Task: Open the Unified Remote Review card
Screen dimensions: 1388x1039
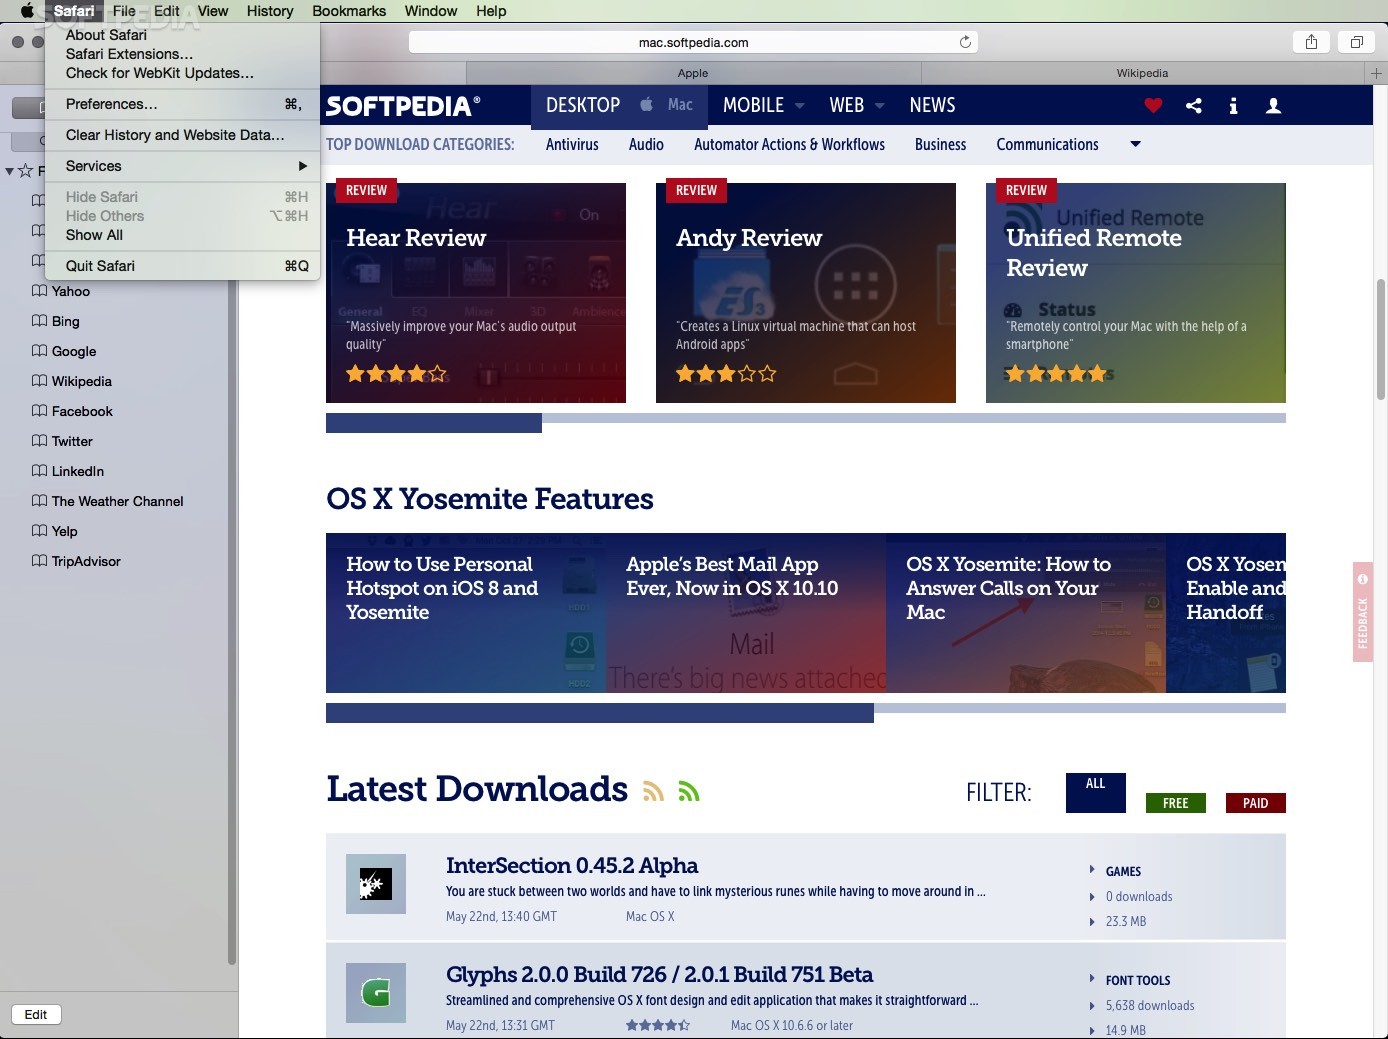Action: (x=1136, y=293)
